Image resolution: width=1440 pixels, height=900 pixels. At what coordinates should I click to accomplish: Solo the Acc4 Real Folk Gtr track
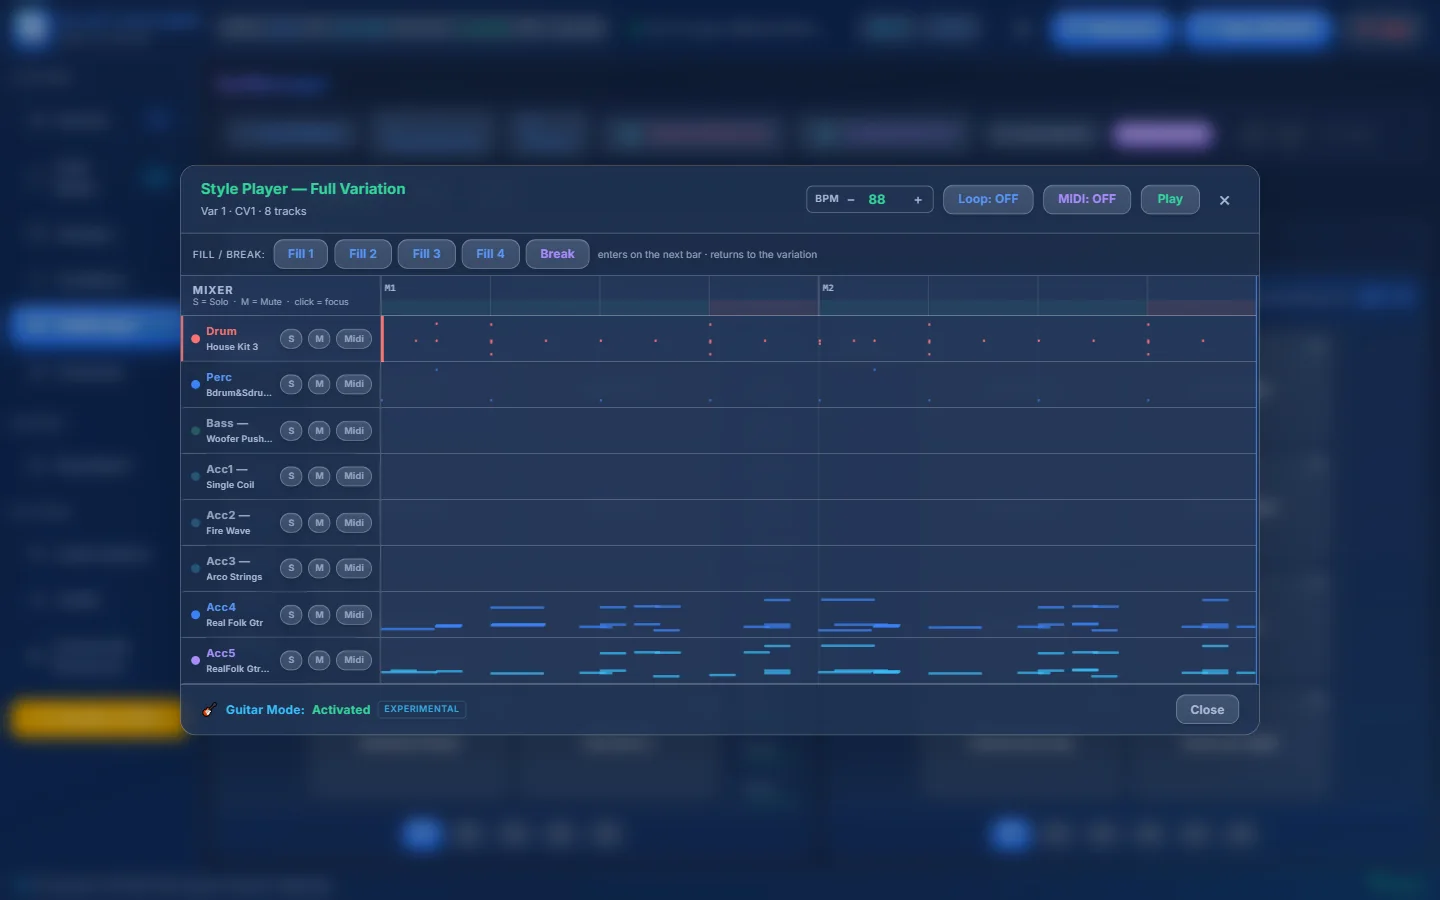(291, 615)
